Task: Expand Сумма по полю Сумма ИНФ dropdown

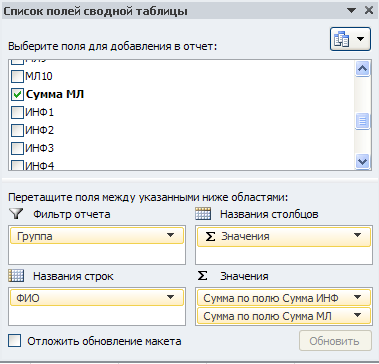Action: [x=358, y=297]
